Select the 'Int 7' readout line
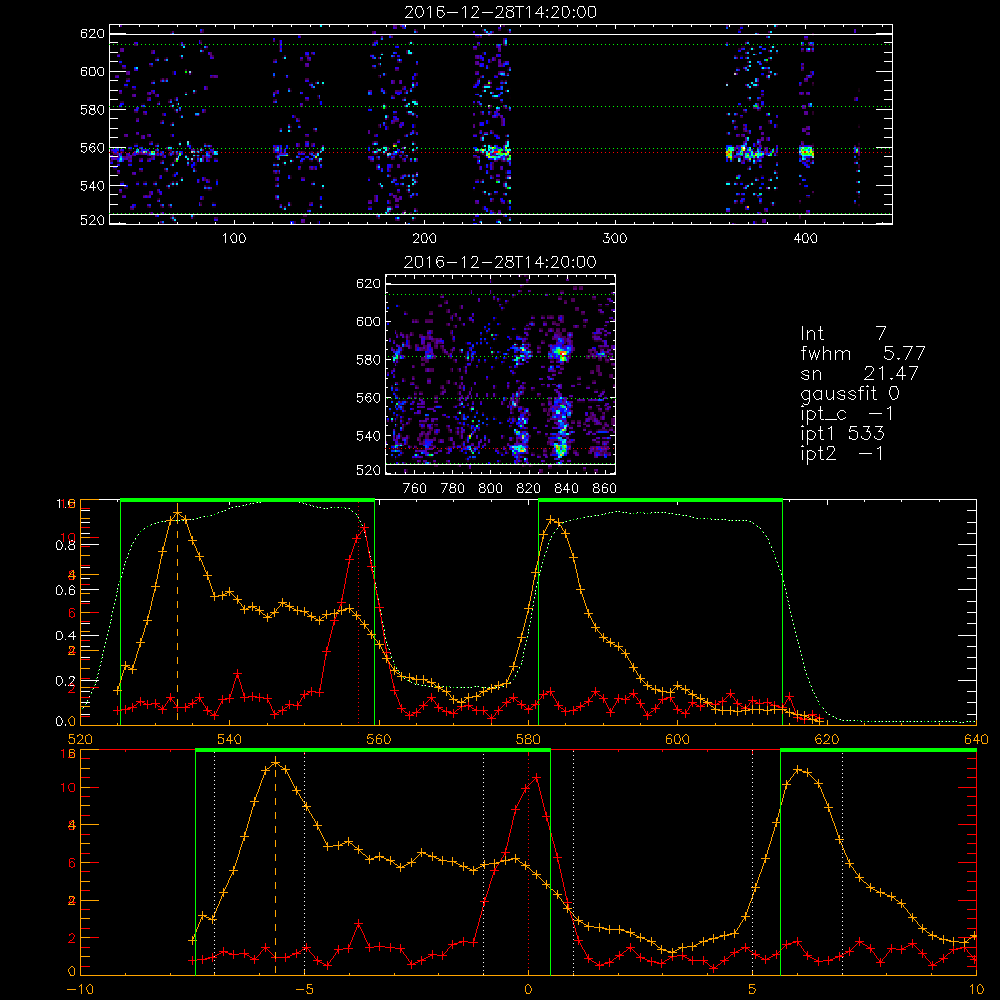 click(x=843, y=334)
